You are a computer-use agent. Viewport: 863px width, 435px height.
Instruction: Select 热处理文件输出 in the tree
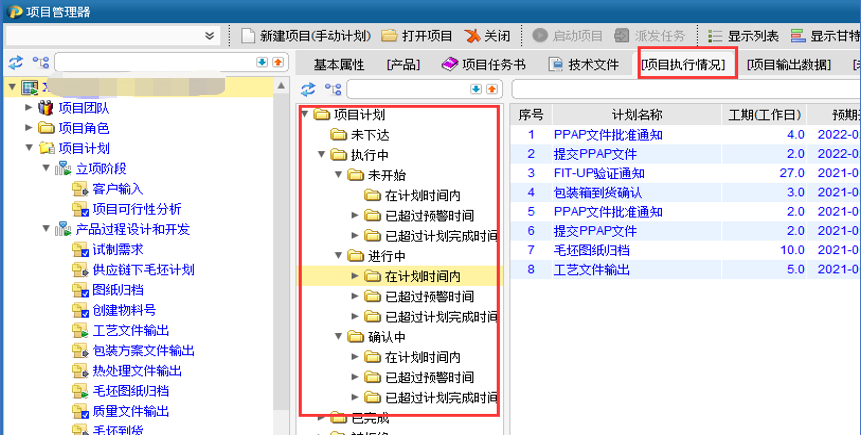[x=137, y=371]
